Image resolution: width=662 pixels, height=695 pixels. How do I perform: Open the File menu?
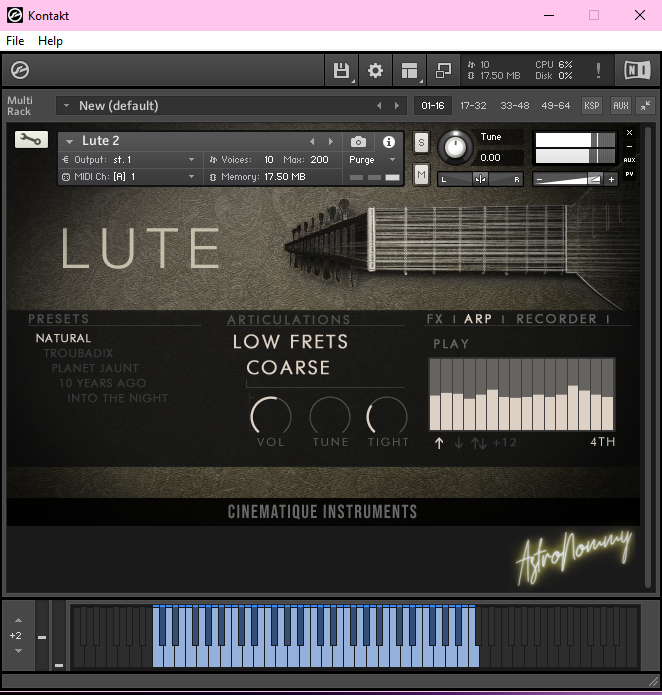click(15, 41)
